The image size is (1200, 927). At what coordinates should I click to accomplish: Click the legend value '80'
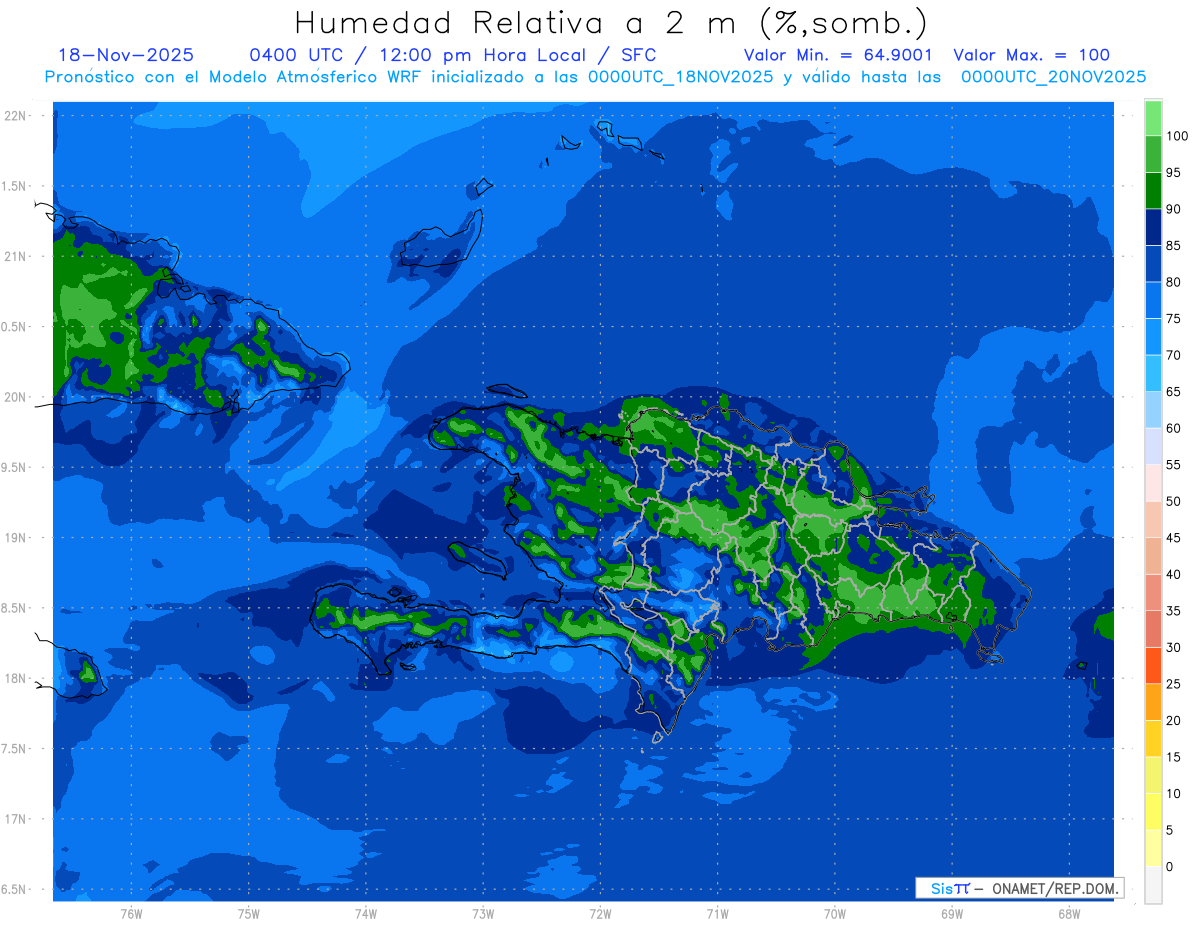(1174, 282)
